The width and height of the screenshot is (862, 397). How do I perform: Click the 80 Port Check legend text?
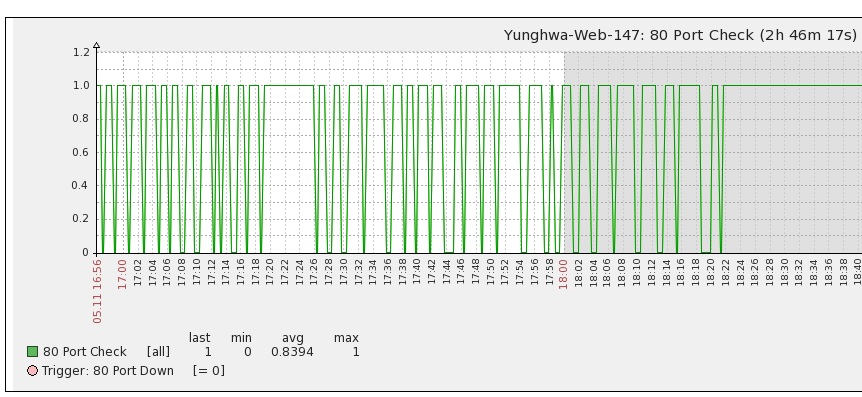click(x=85, y=352)
